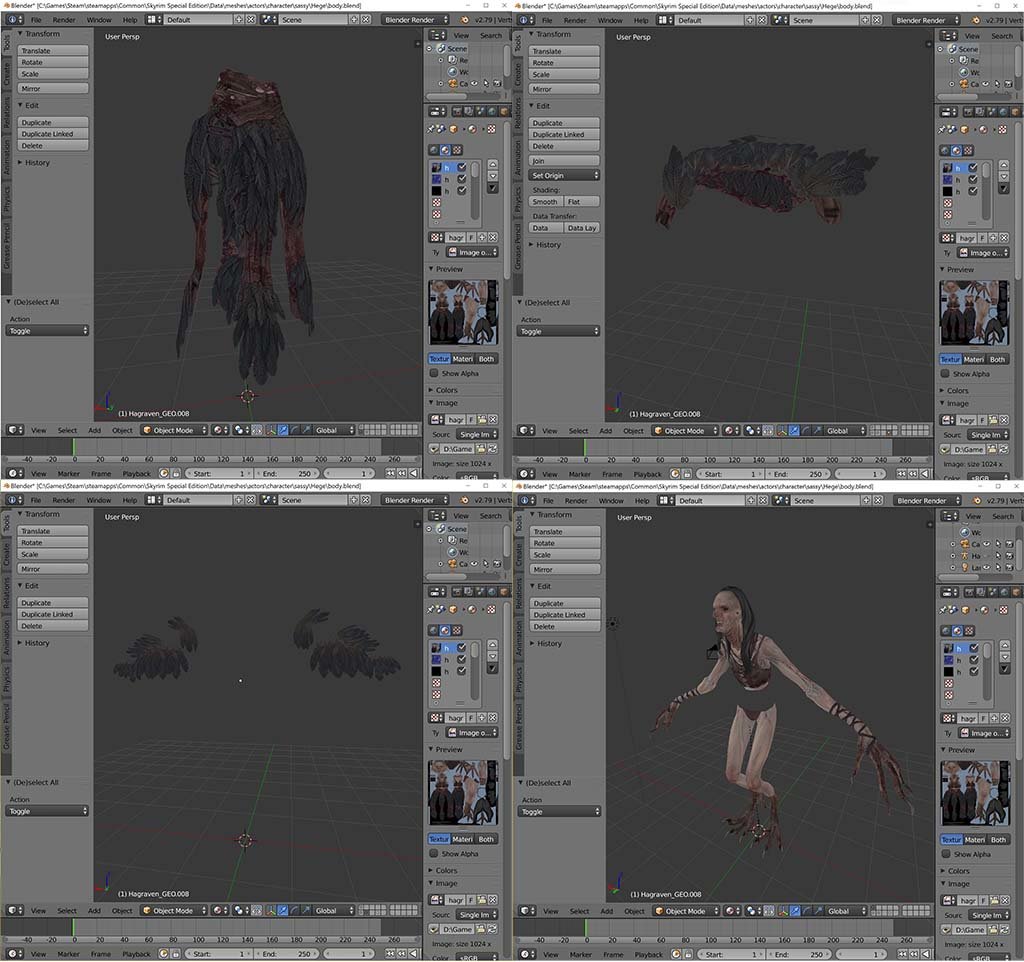Open the Image texture type dropdown in the feathered torso window
Viewport: 1024px width, 962px height.
point(472,252)
